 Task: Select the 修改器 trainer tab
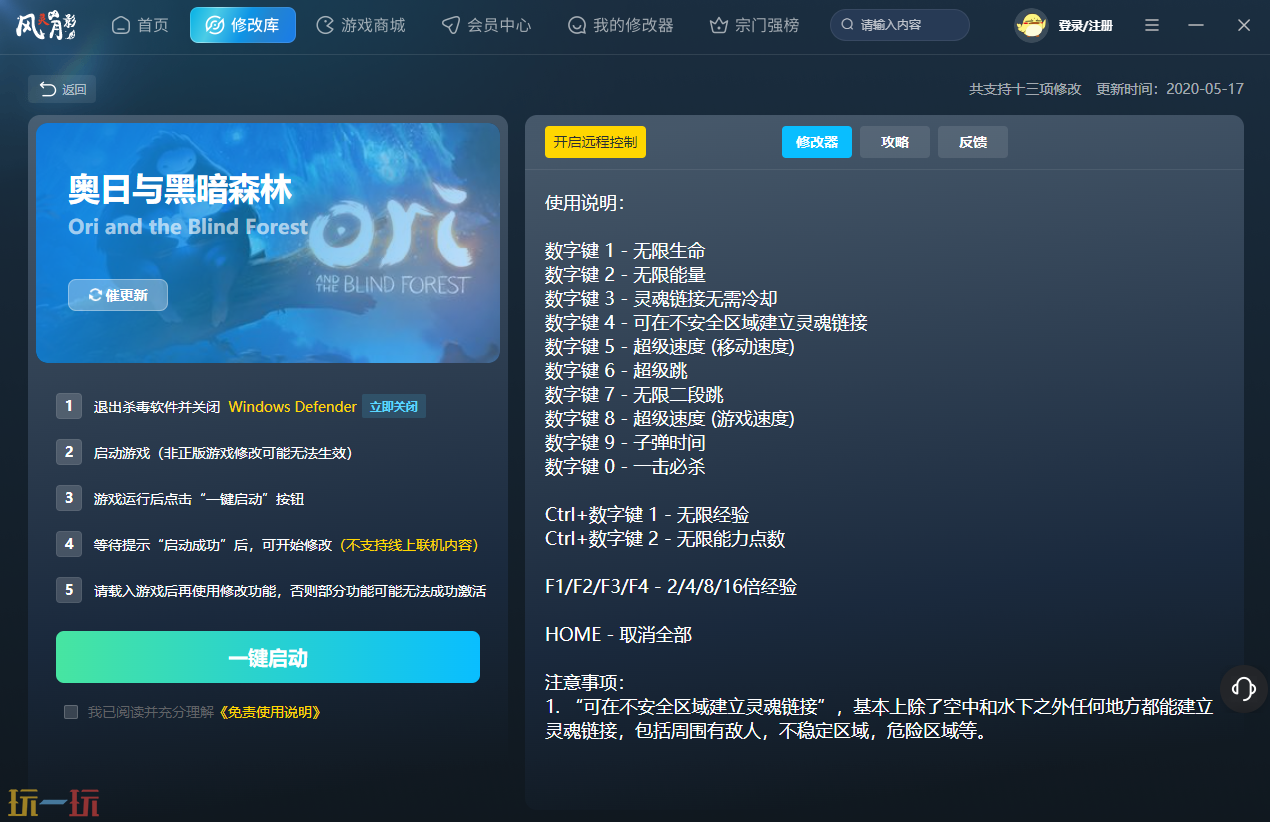tap(817, 142)
